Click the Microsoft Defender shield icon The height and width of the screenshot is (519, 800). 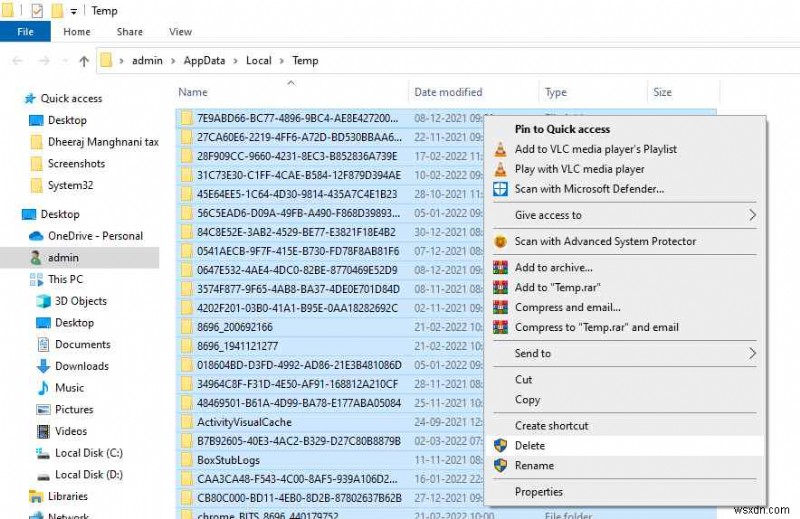(500, 189)
